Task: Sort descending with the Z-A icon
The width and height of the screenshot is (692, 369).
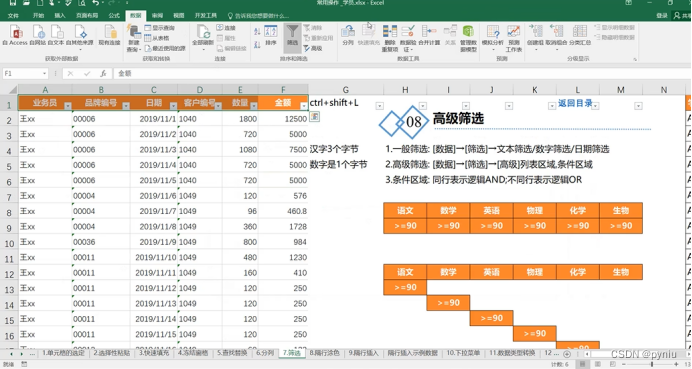Action: click(x=257, y=45)
